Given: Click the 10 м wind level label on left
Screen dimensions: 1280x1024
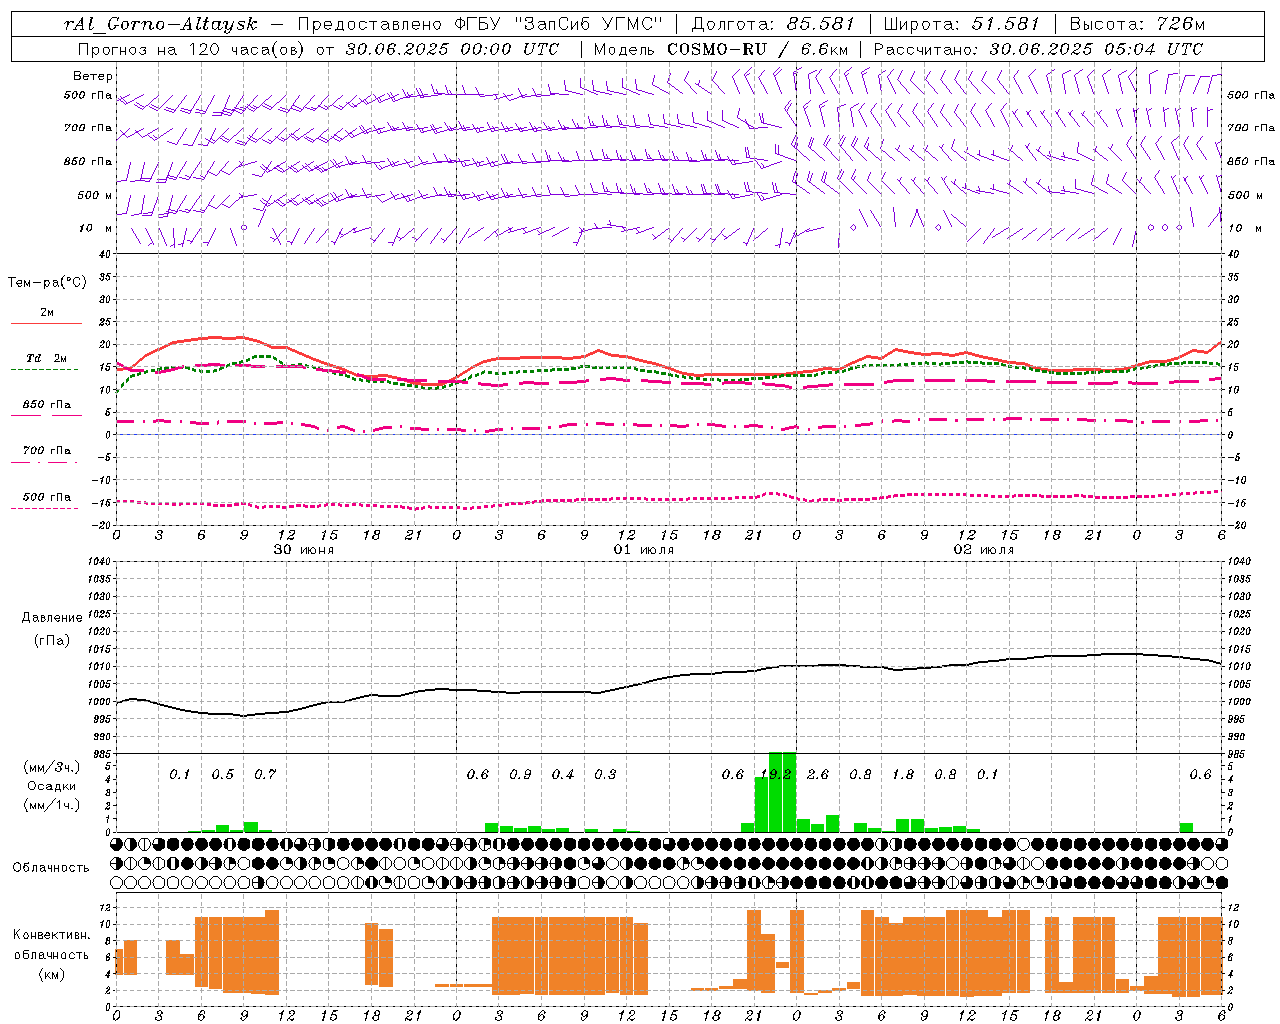Looking at the screenshot, I should coord(95,229).
